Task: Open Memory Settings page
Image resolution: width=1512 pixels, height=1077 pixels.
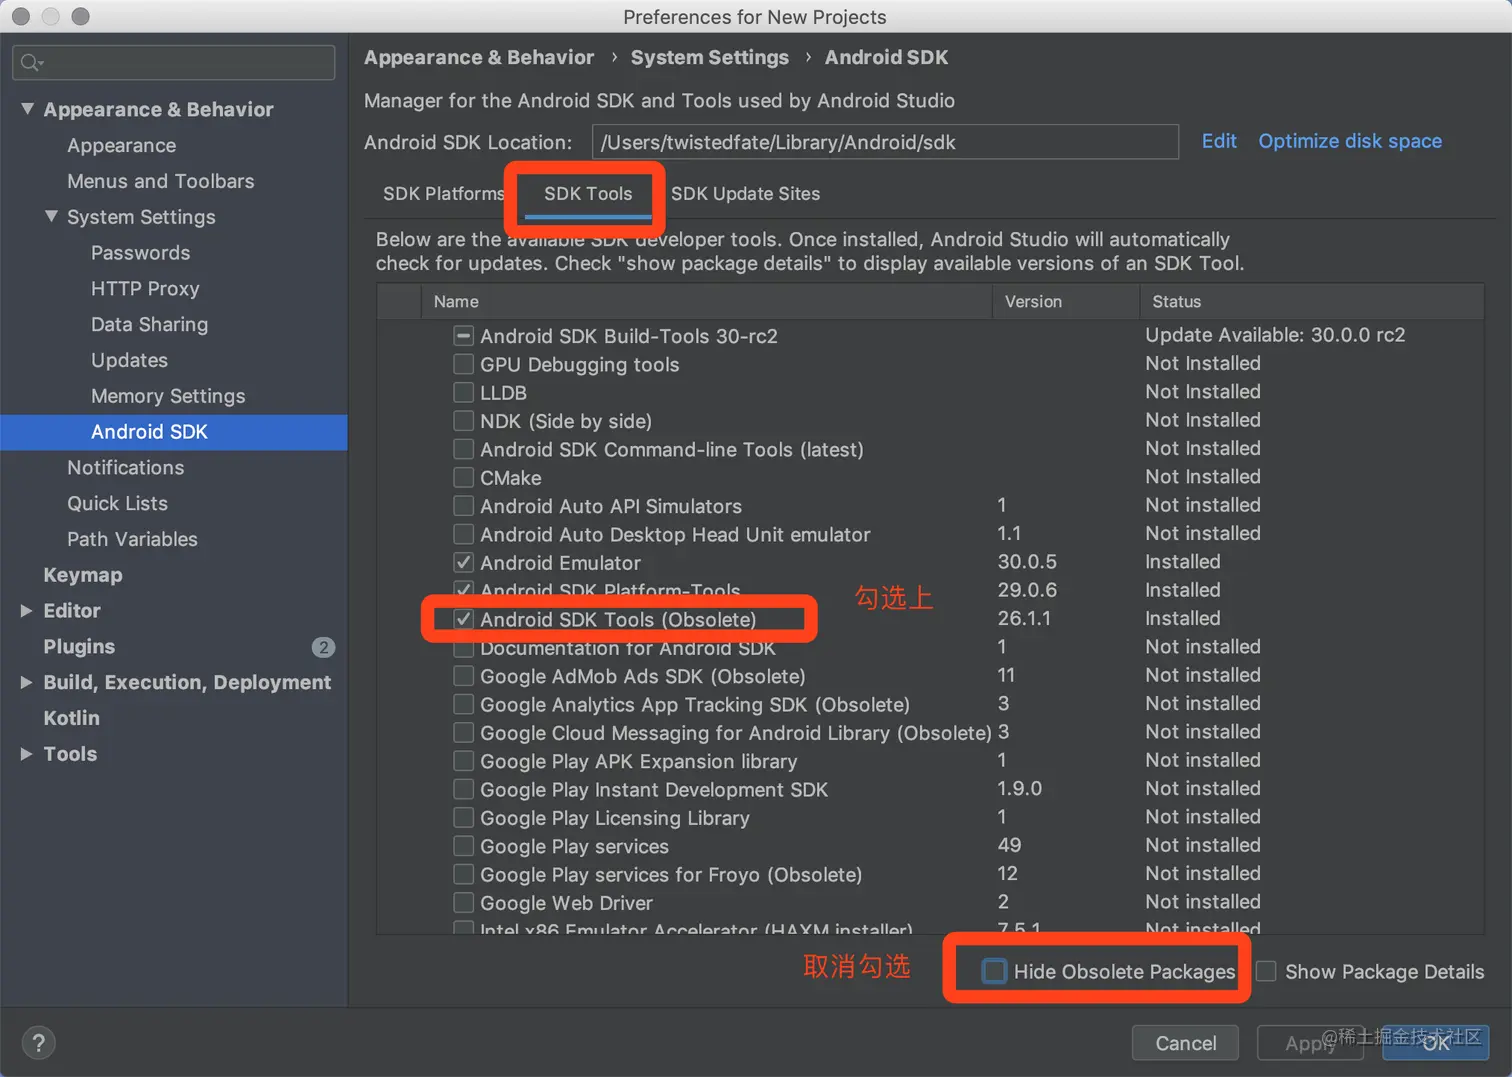Action: (168, 396)
